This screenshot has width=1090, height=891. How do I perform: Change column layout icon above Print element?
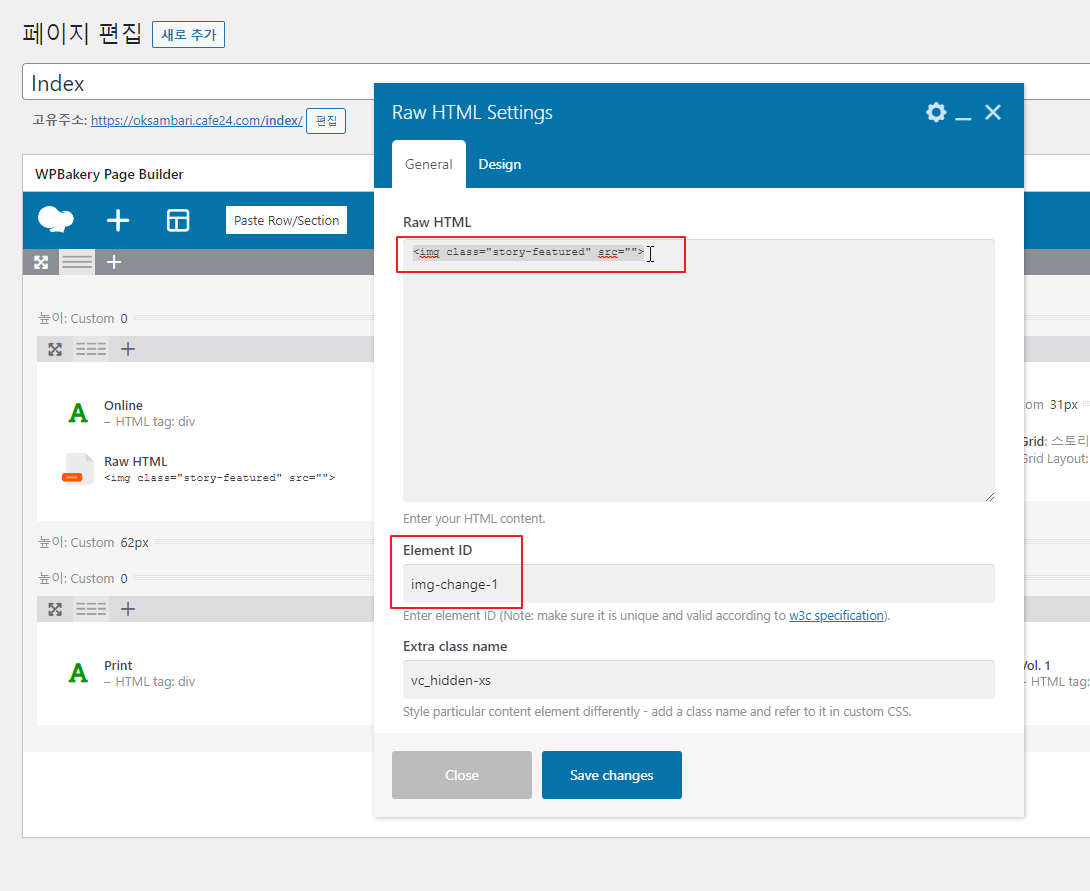(91, 609)
